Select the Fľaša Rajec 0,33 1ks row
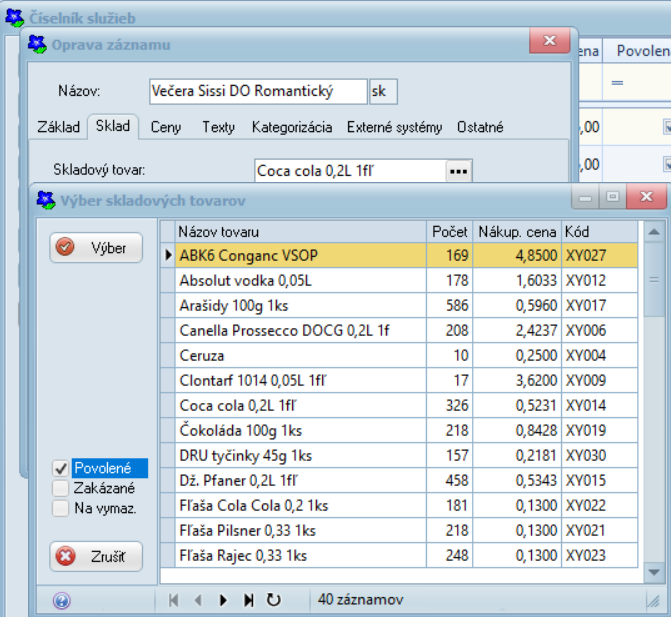This screenshot has width=671, height=617. click(399, 555)
